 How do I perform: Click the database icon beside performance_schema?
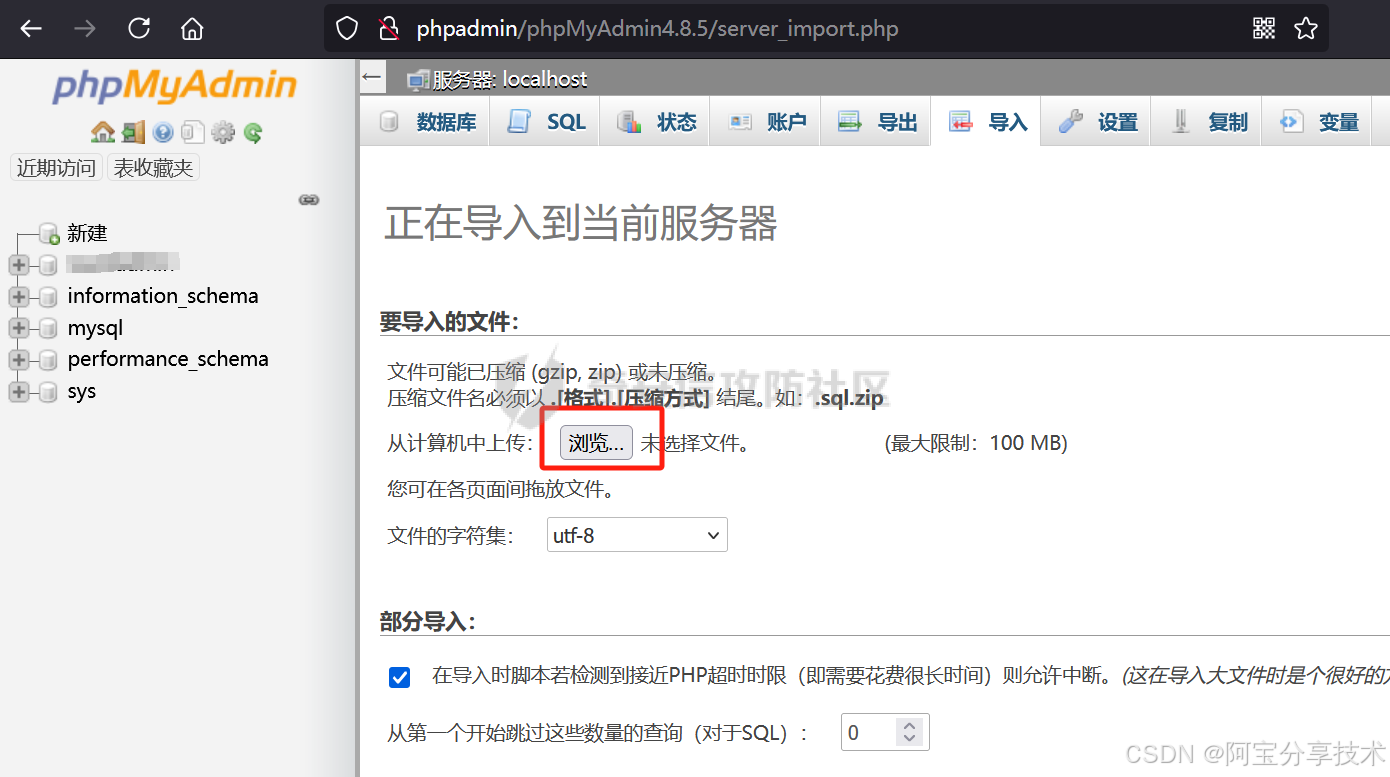click(48, 359)
